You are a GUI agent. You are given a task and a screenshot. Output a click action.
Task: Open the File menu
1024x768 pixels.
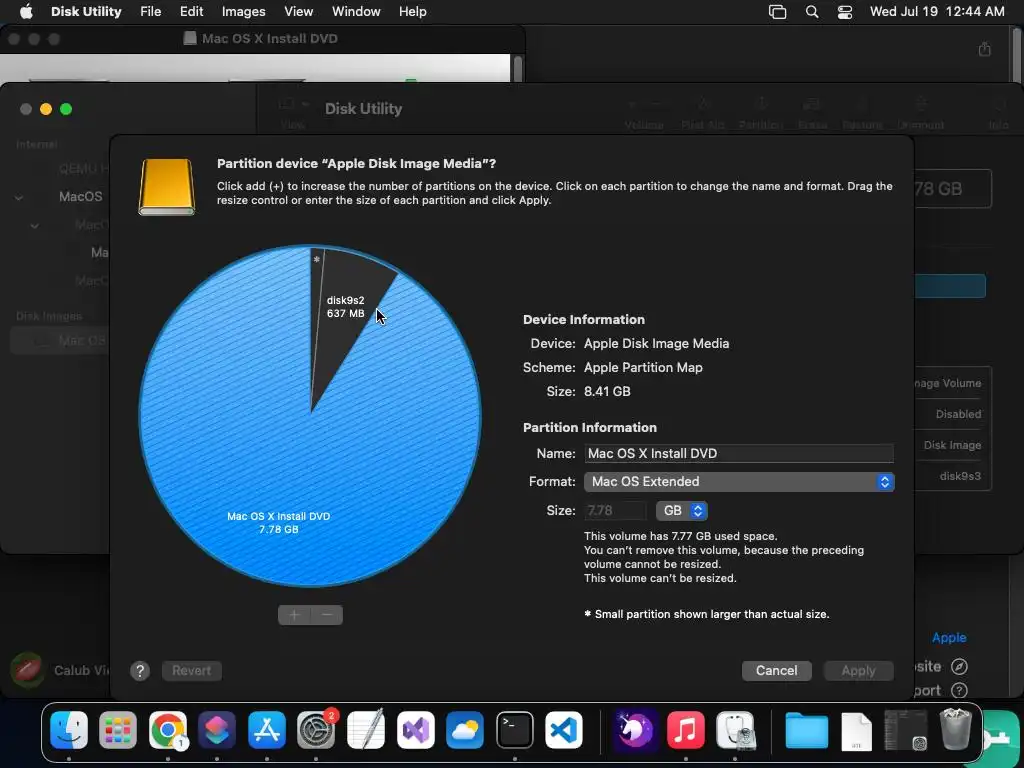[x=150, y=12]
